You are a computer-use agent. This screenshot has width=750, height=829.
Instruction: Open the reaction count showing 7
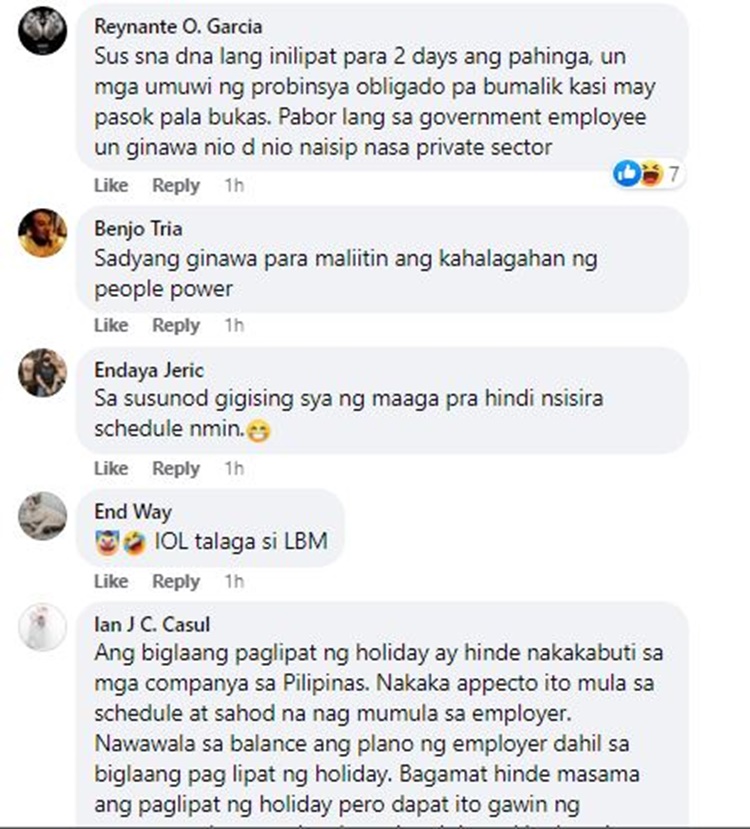tap(673, 174)
